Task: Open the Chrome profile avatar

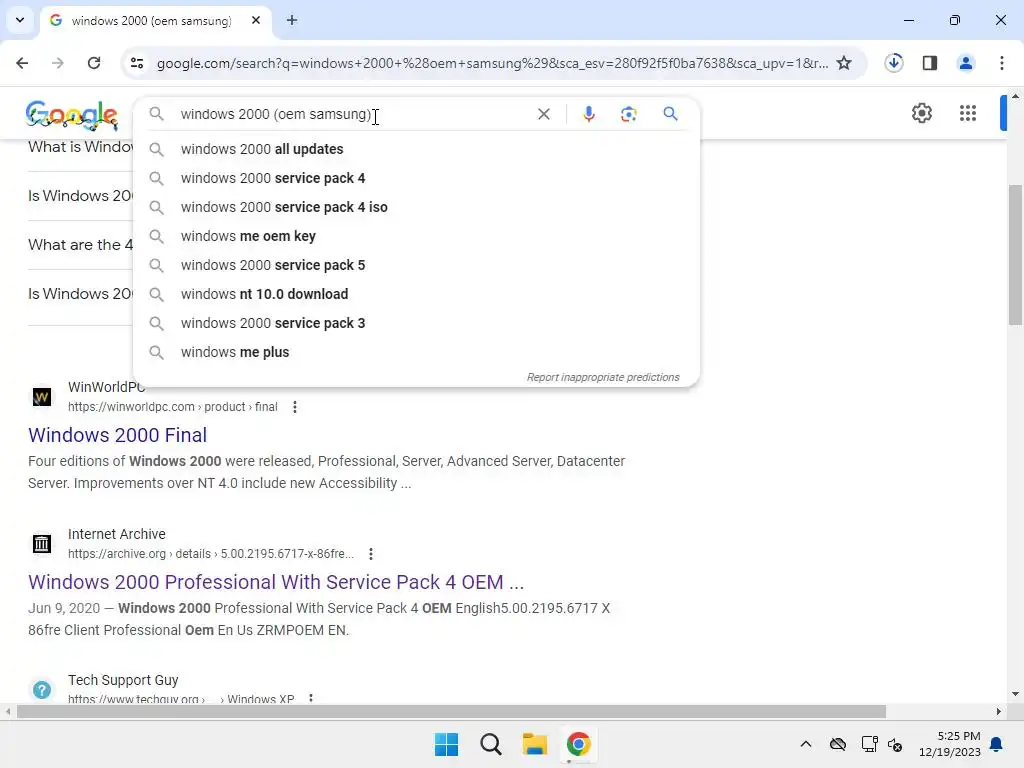Action: pyautogui.click(x=965, y=63)
